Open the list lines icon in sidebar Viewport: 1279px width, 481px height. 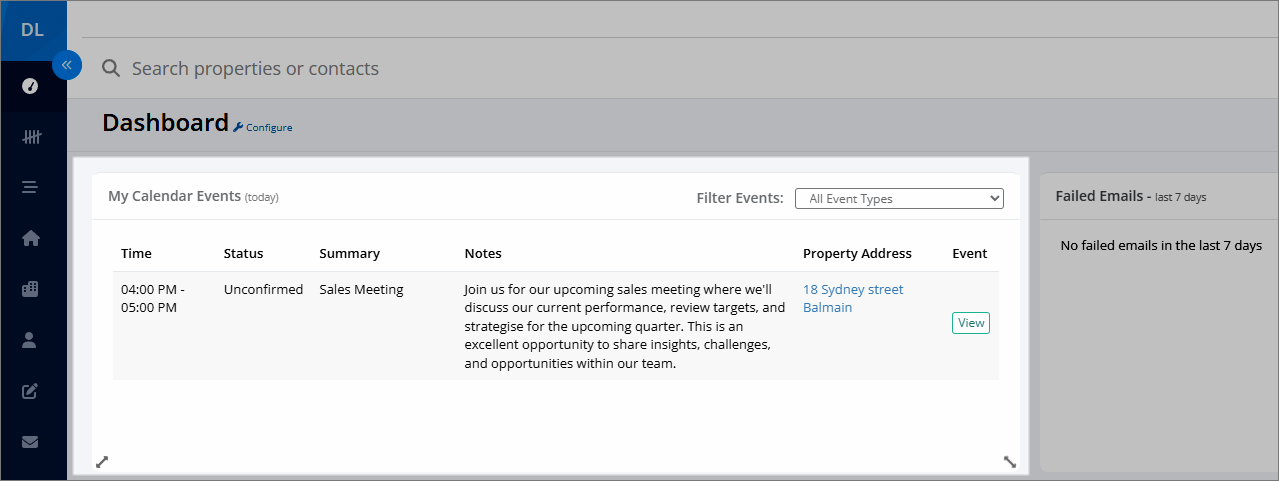[30, 187]
